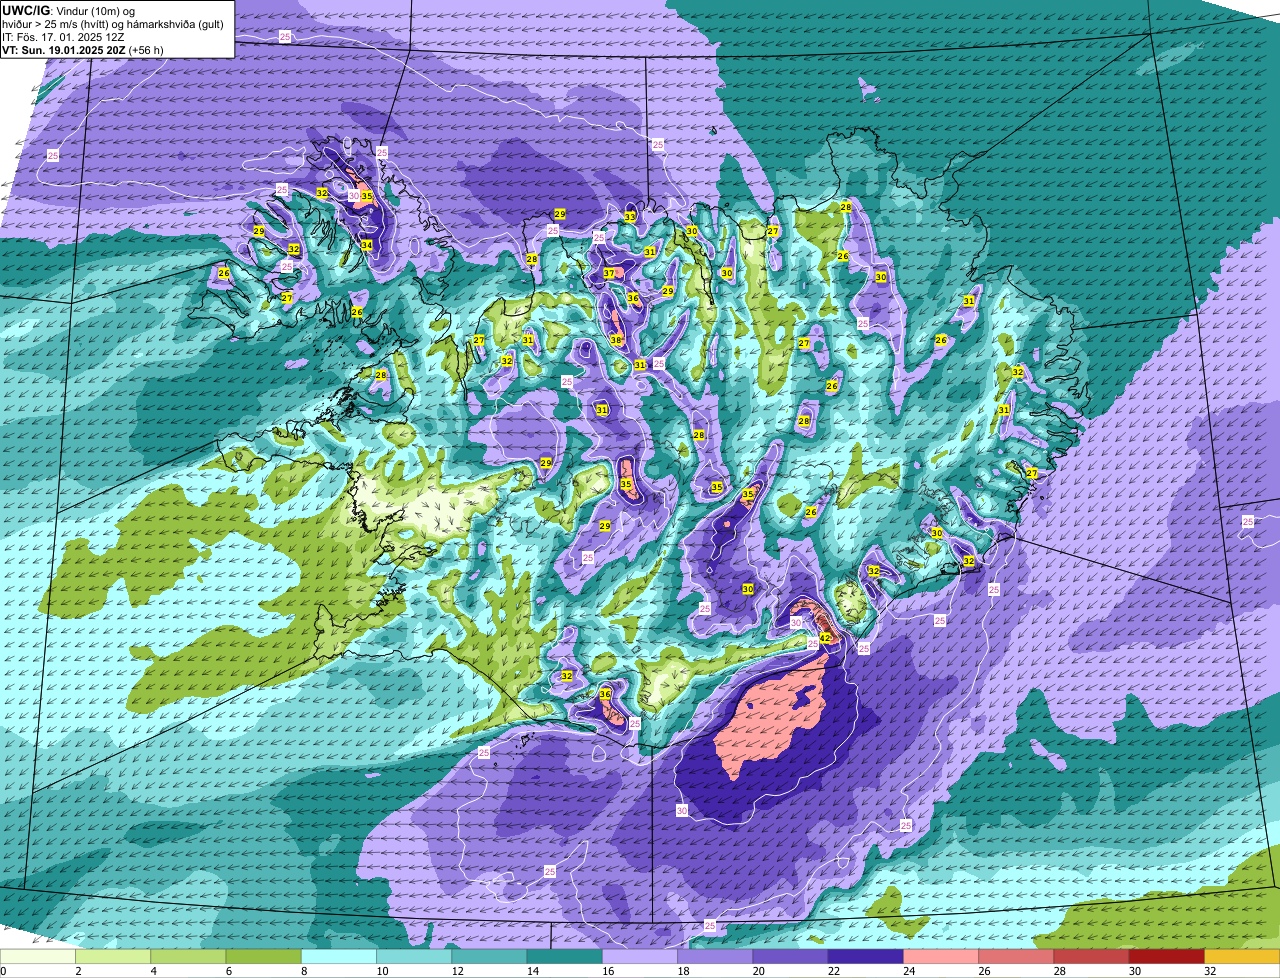Click the yellow 37 gust label

(x=609, y=273)
